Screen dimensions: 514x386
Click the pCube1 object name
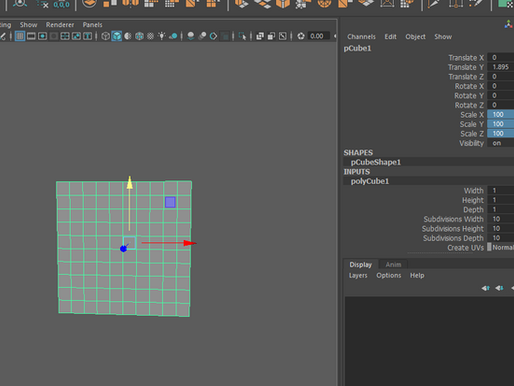coord(357,48)
